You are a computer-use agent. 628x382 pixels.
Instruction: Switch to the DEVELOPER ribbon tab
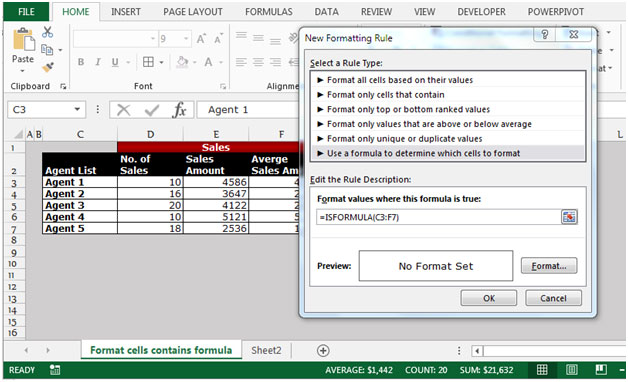click(481, 12)
